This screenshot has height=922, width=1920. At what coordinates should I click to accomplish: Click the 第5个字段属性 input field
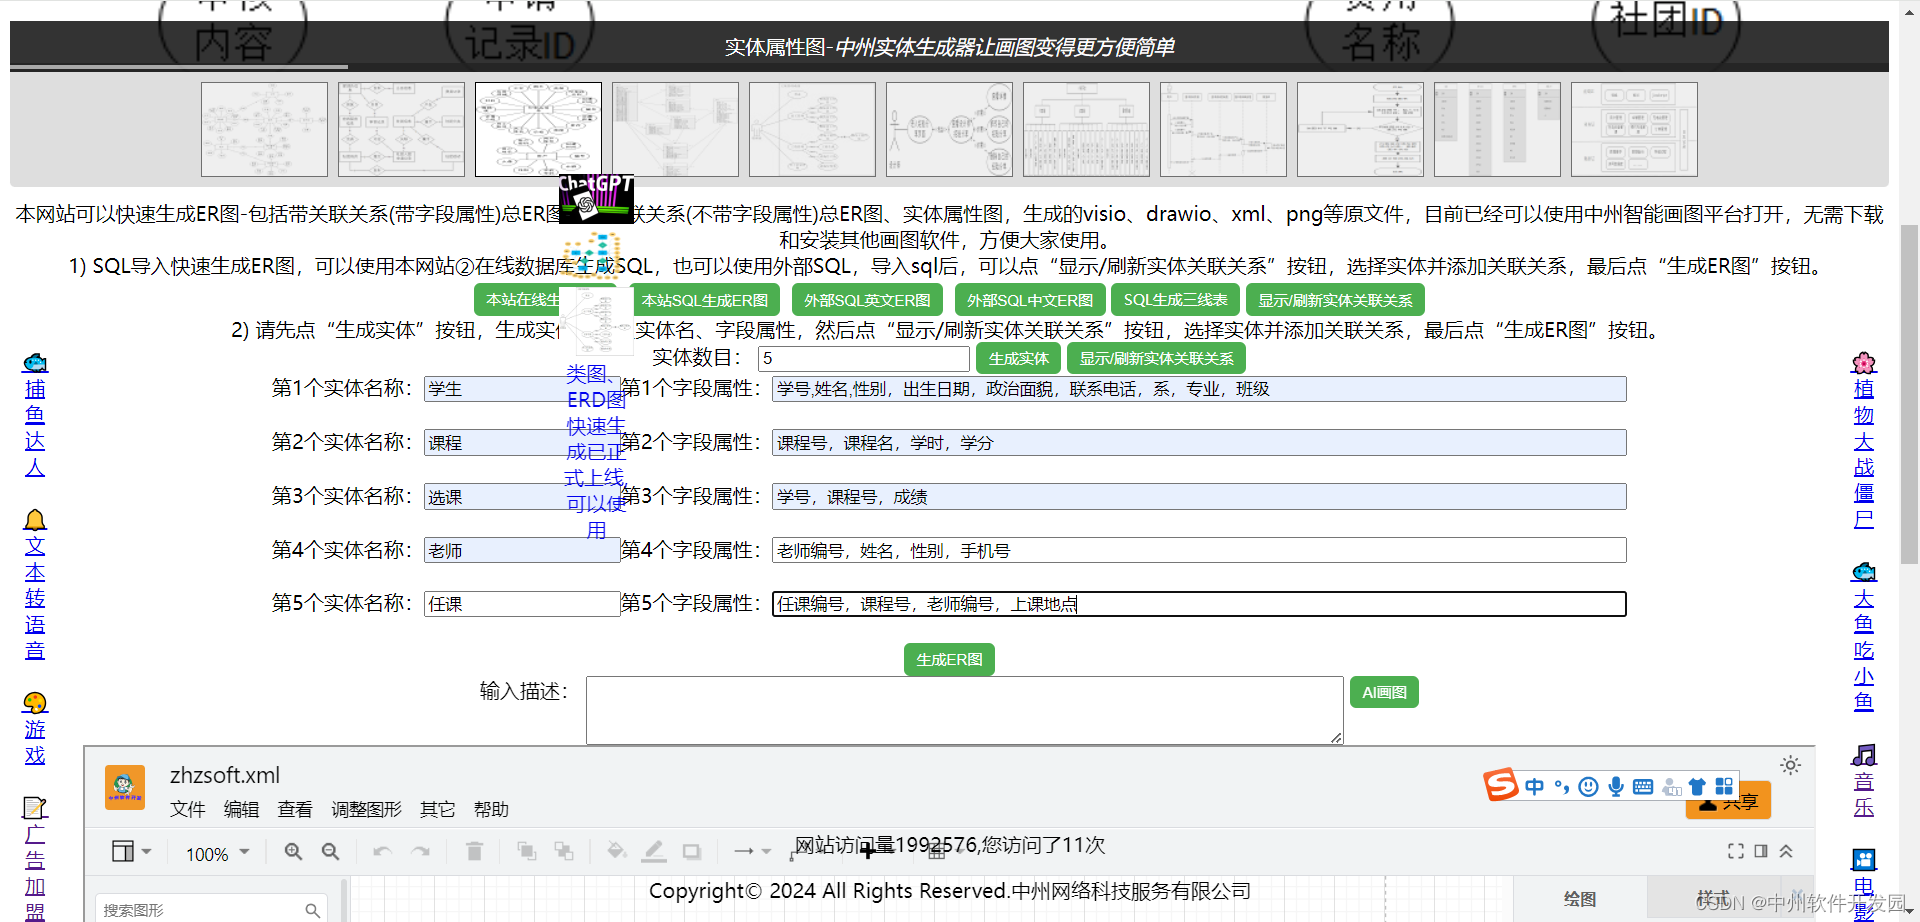(1199, 604)
